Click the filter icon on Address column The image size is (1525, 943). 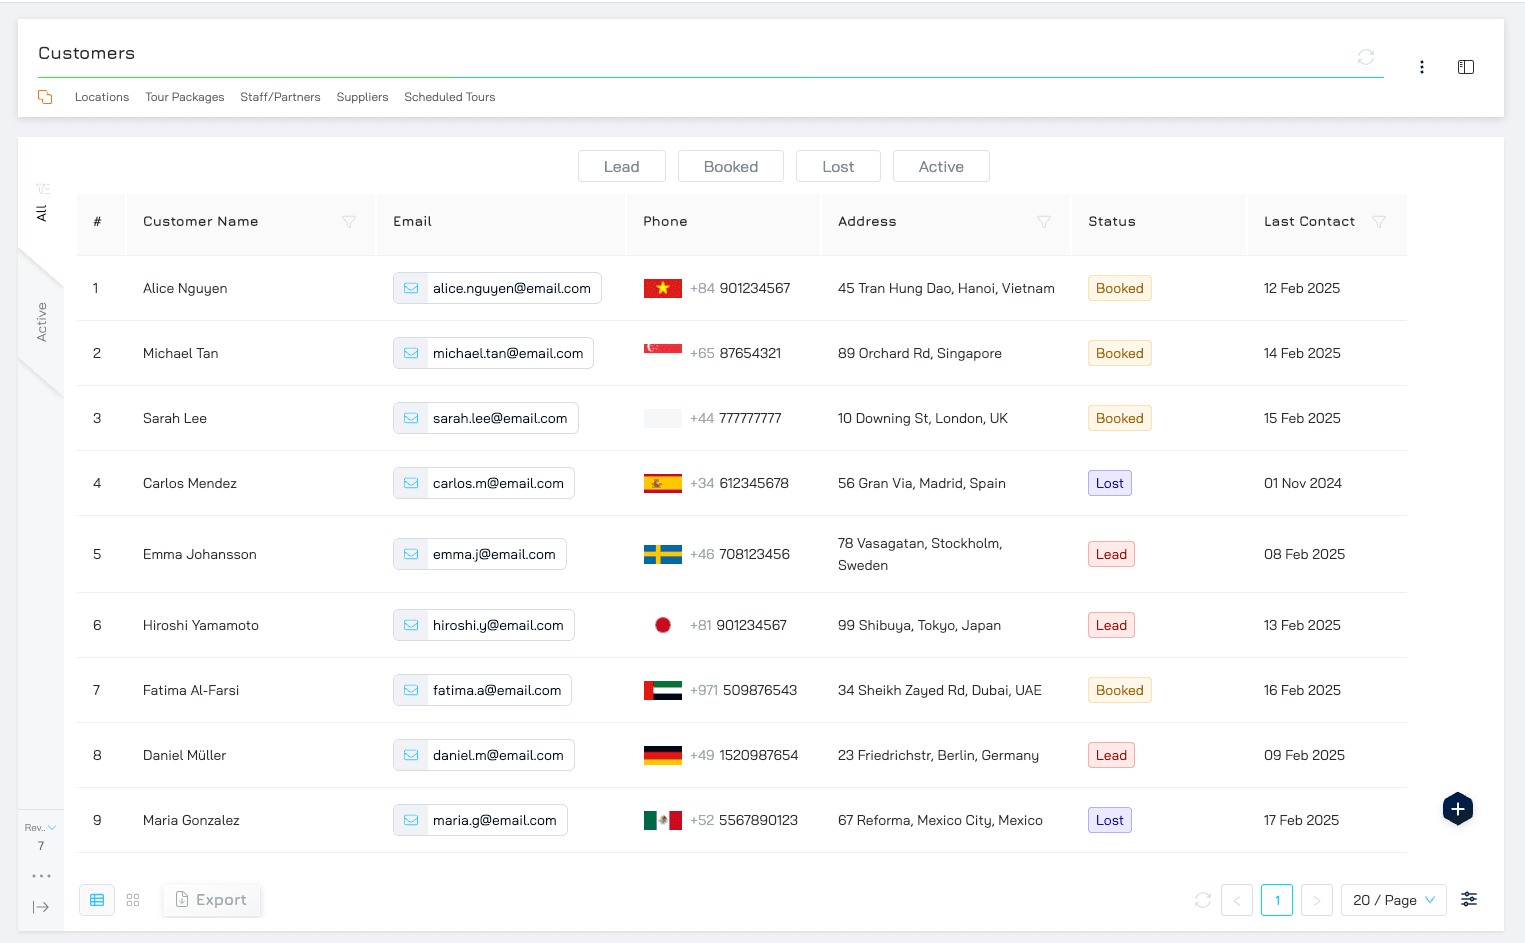coord(1043,222)
